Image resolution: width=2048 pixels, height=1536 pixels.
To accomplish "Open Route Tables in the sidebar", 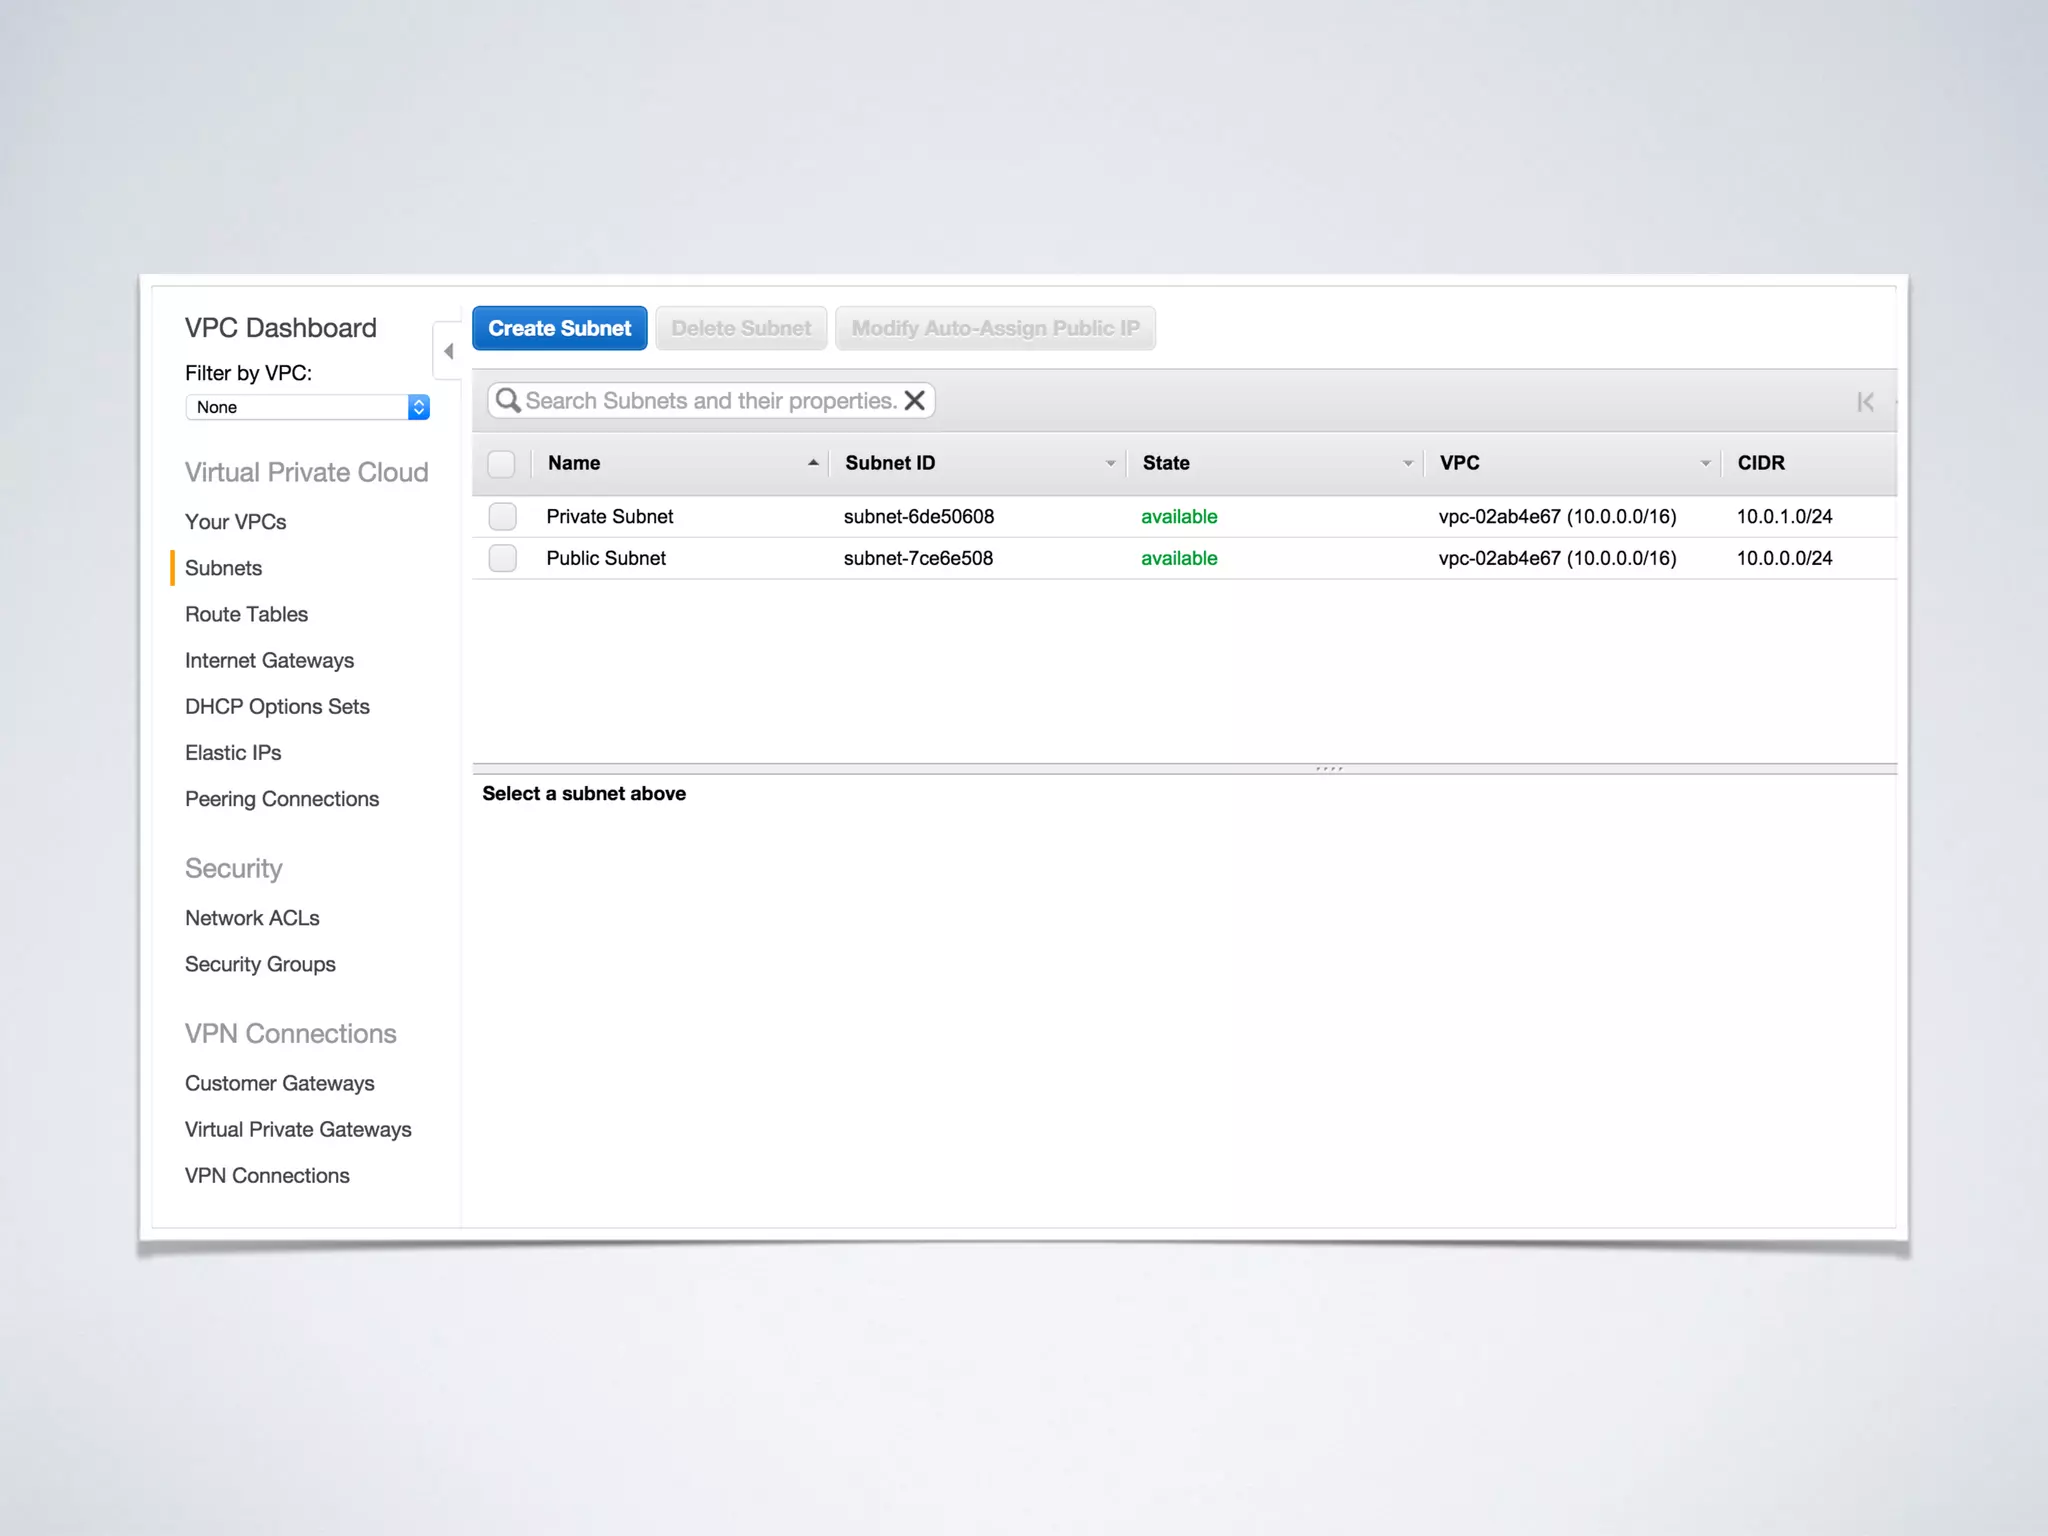I will coord(246,614).
